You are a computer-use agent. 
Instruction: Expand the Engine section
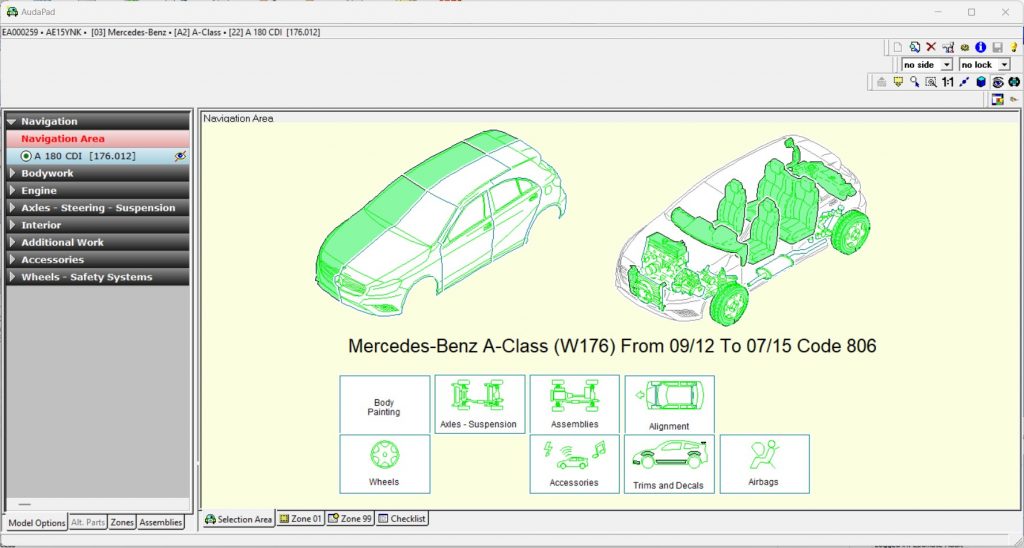pyautogui.click(x=98, y=191)
